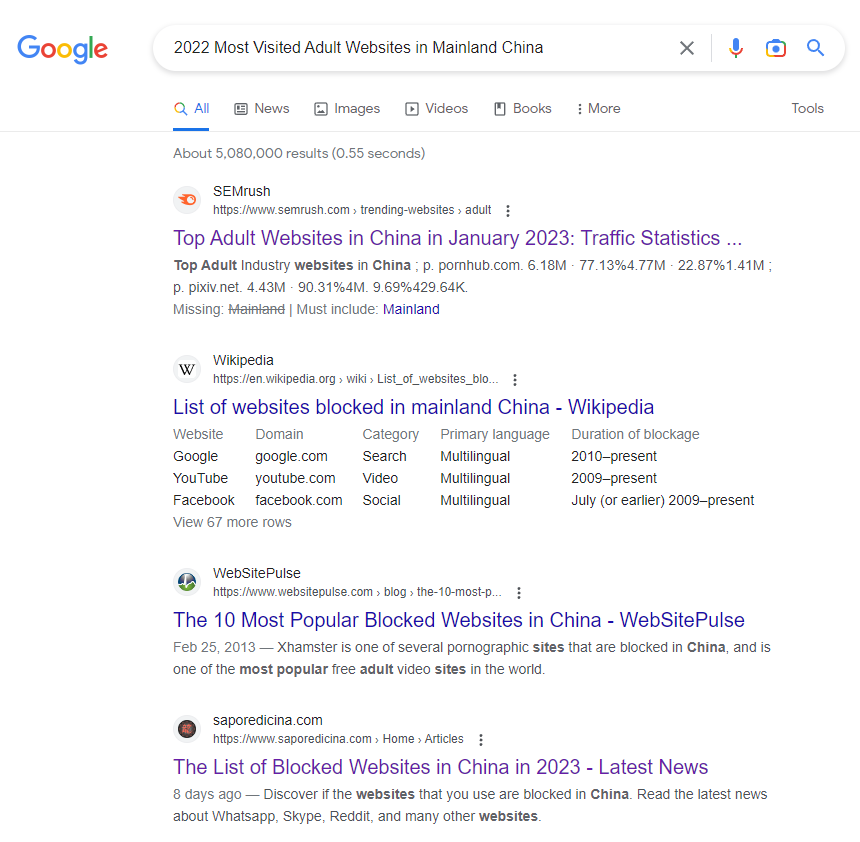The image size is (860, 842).
Task: Click the saporedicina.com URL breadcrumb
Action: (x=338, y=739)
